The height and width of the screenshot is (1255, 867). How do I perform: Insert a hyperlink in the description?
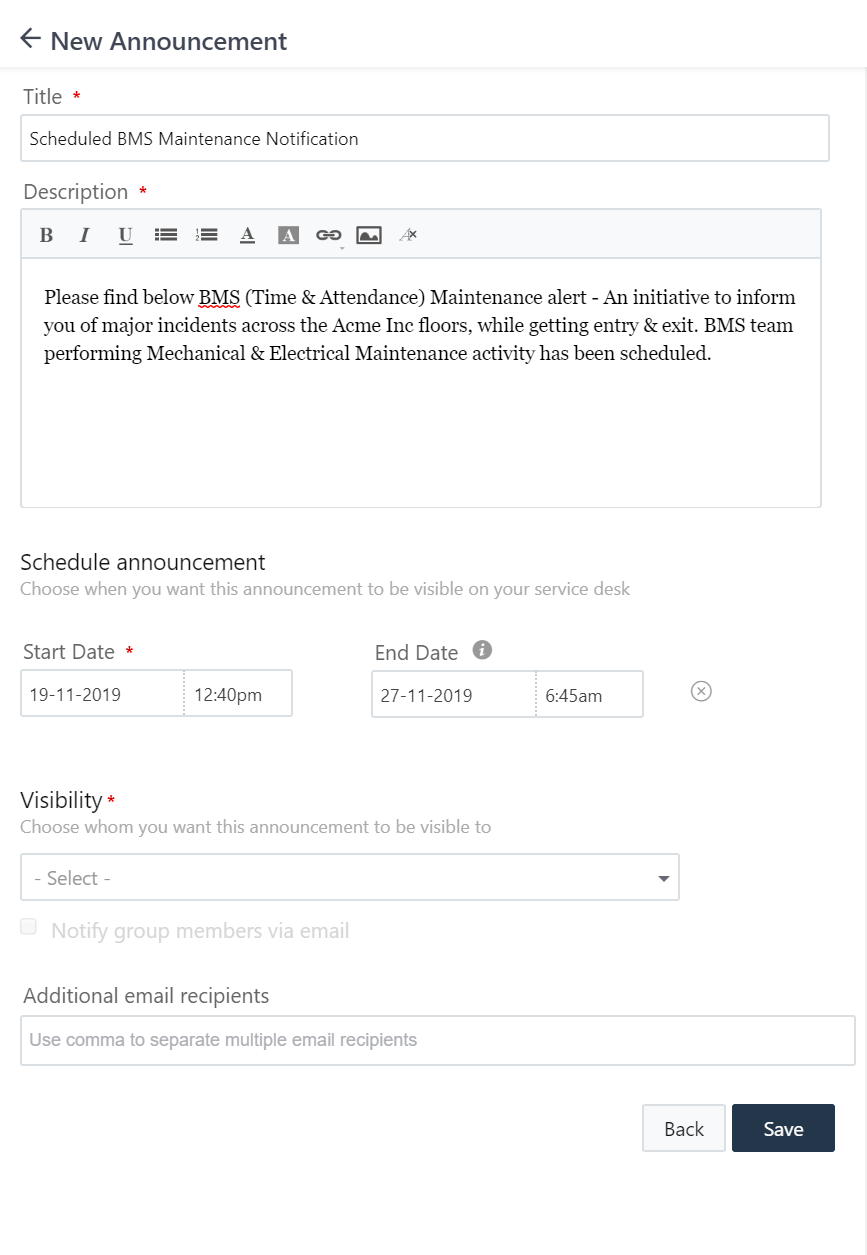pos(328,235)
